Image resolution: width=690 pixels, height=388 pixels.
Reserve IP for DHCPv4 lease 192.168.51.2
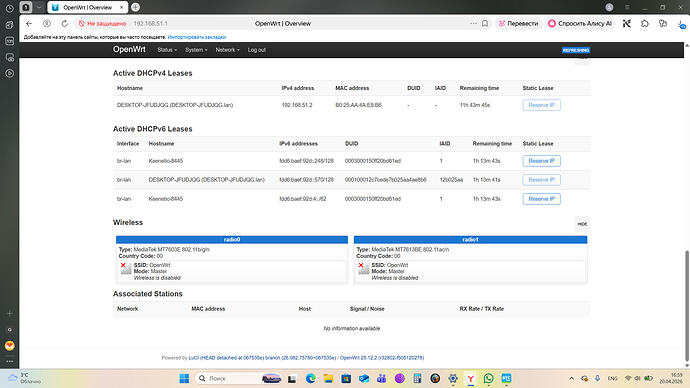point(541,105)
